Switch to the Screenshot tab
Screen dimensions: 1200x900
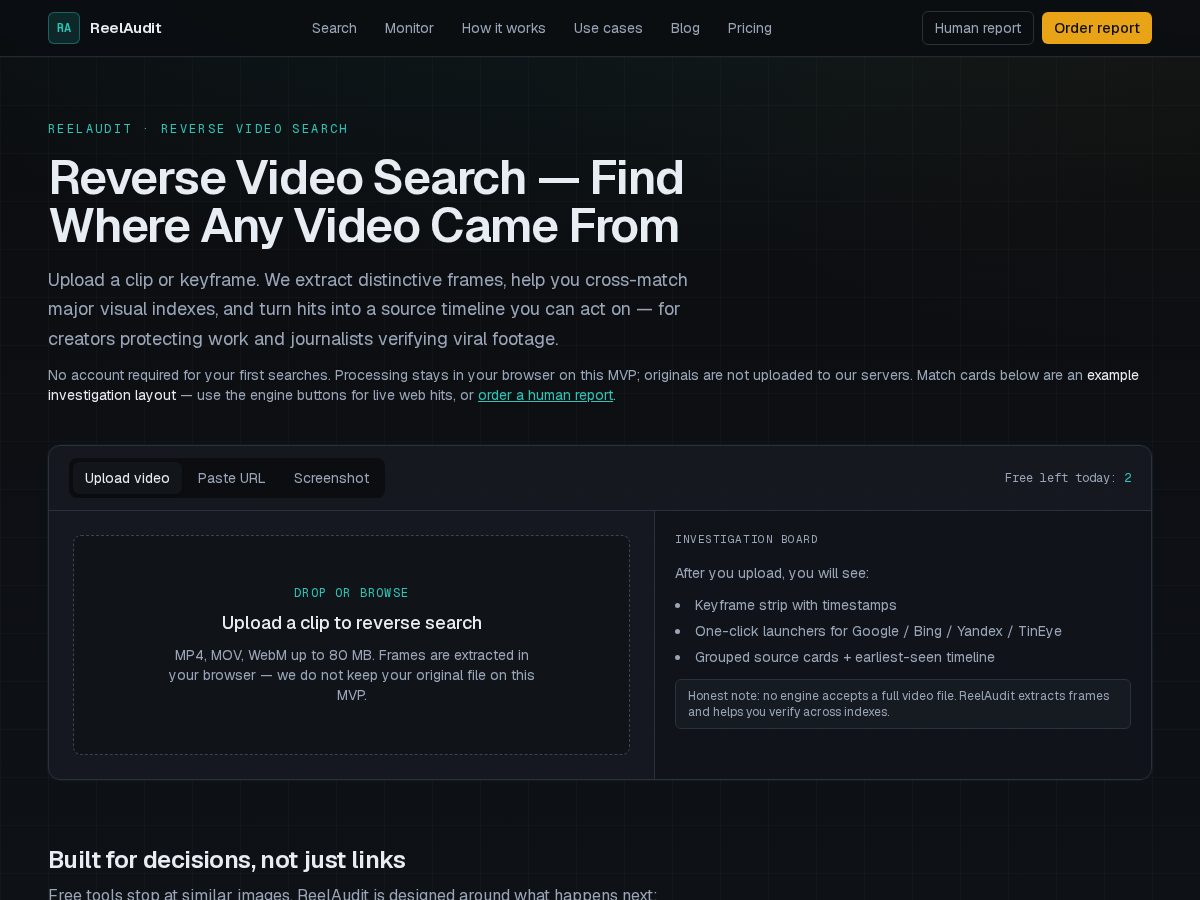(x=331, y=478)
